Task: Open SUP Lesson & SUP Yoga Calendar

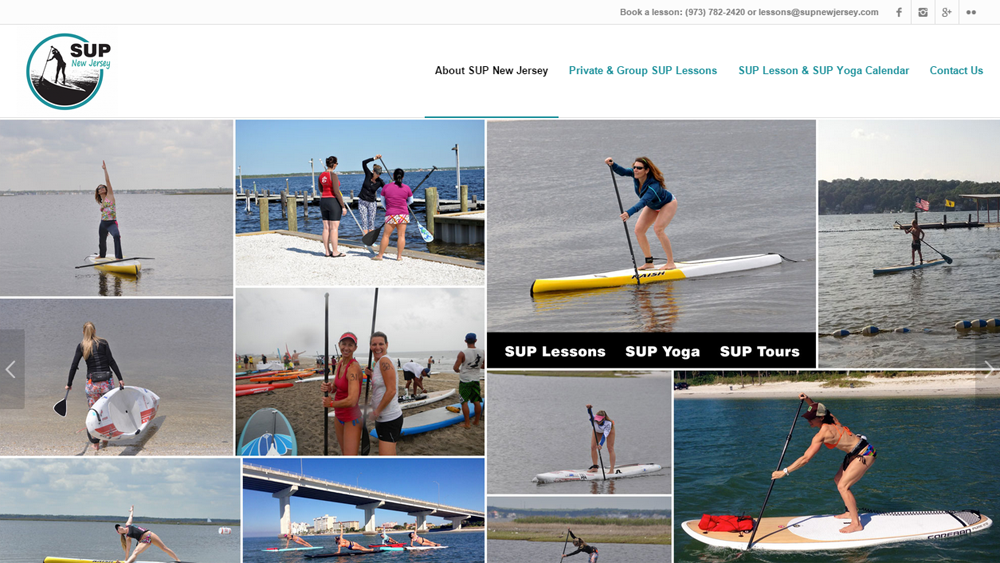Action: (823, 71)
